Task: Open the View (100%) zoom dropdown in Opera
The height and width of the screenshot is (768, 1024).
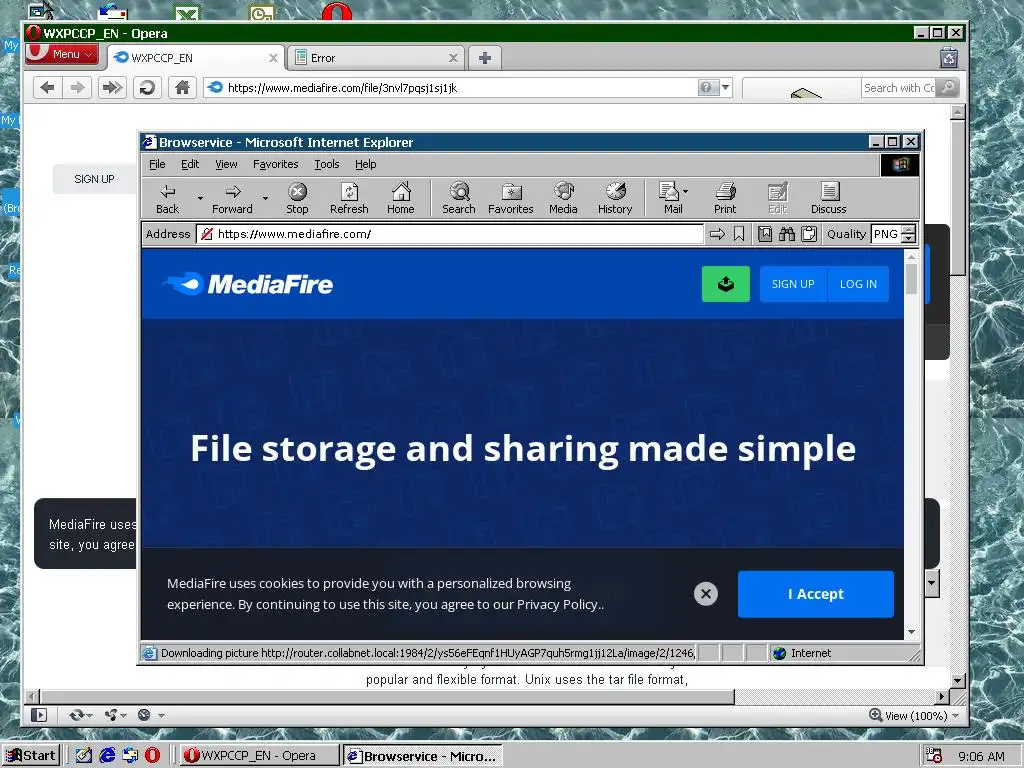Action: pyautogui.click(x=914, y=715)
